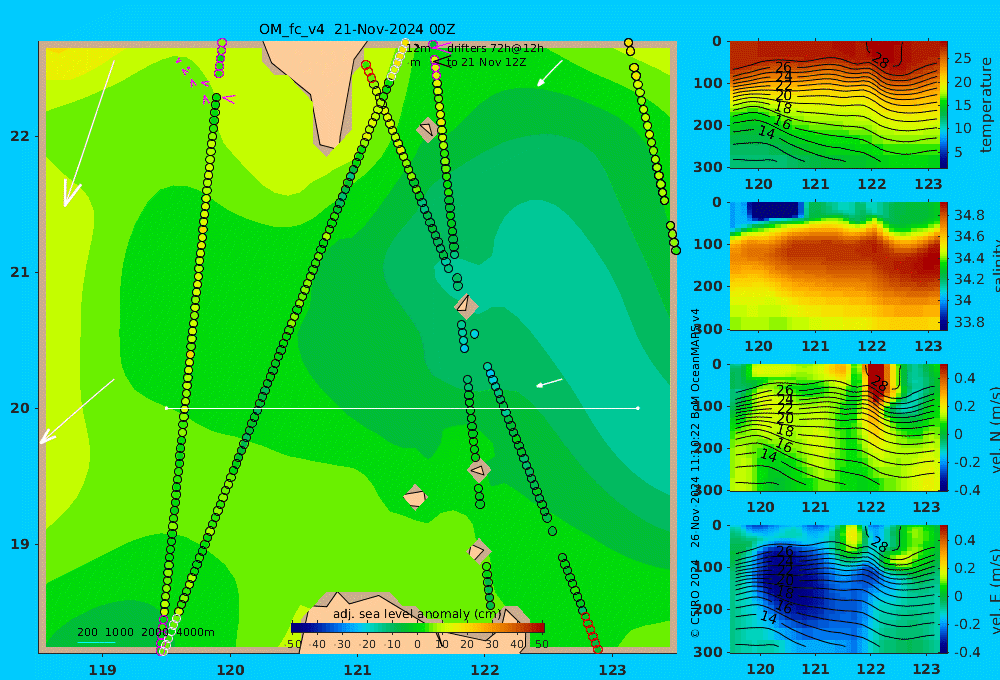Click the cyan drifter circle near 20.5°N, 121.9°E
The height and width of the screenshot is (680, 1000).
pos(474,334)
